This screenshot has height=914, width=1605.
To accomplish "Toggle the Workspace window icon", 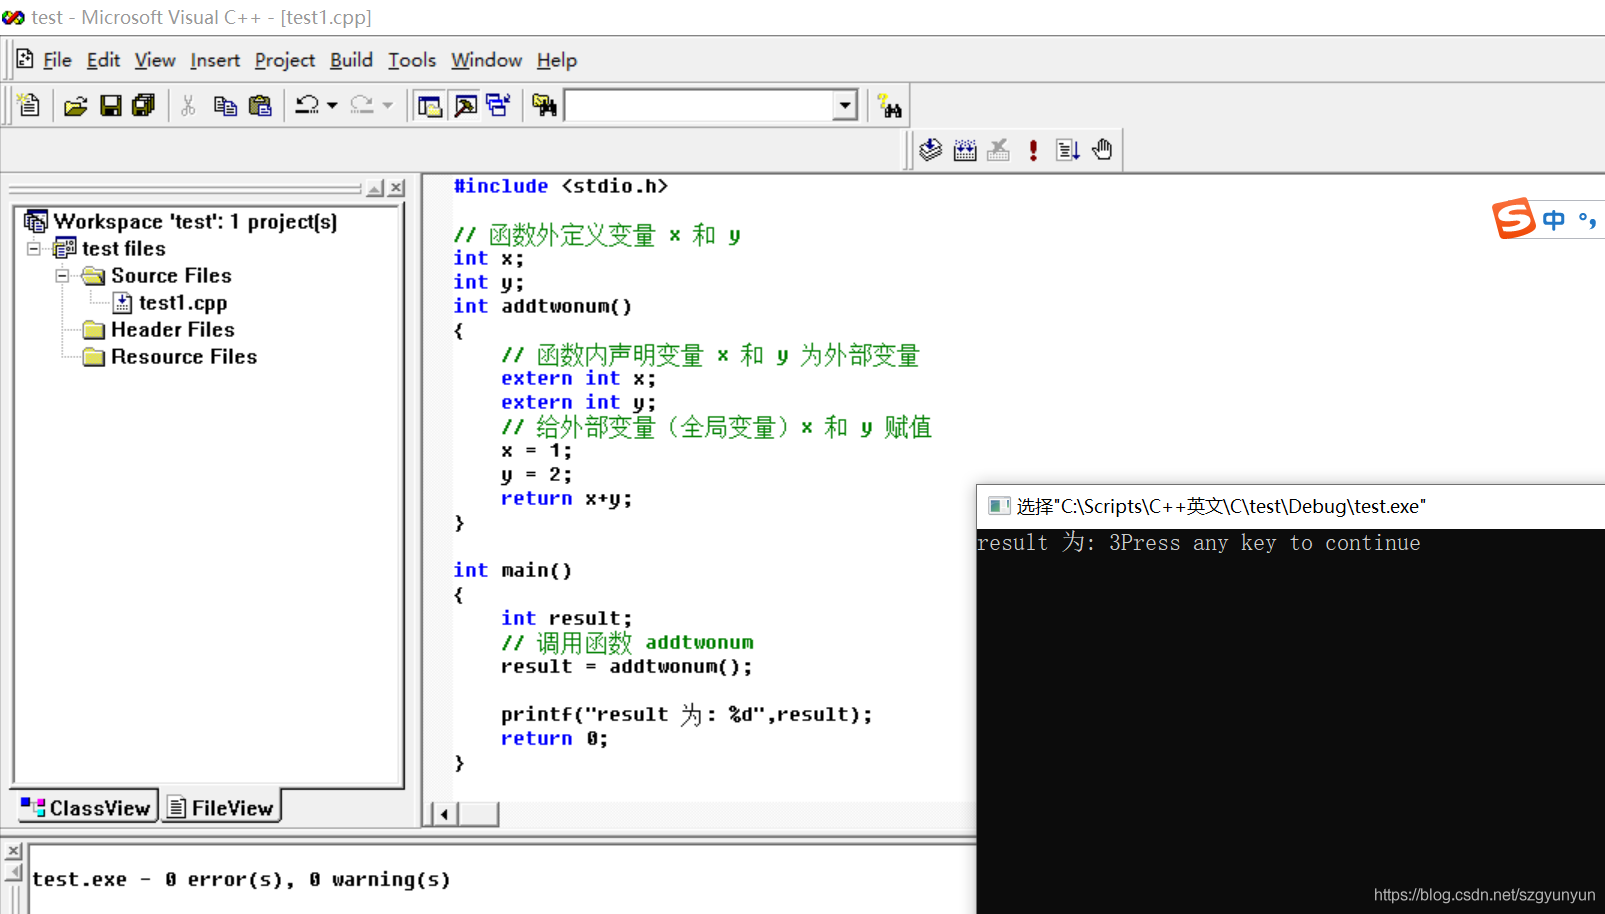I will coord(430,105).
